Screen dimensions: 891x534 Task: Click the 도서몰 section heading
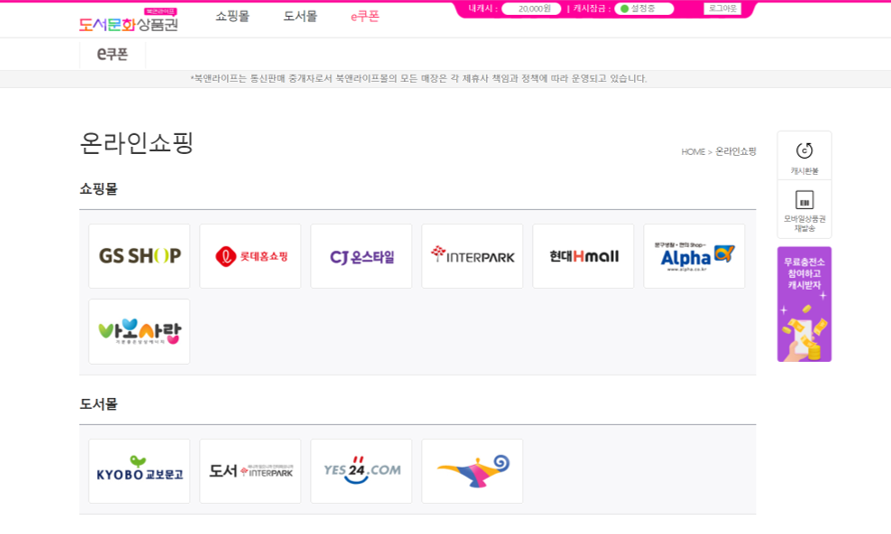[x=98, y=404]
